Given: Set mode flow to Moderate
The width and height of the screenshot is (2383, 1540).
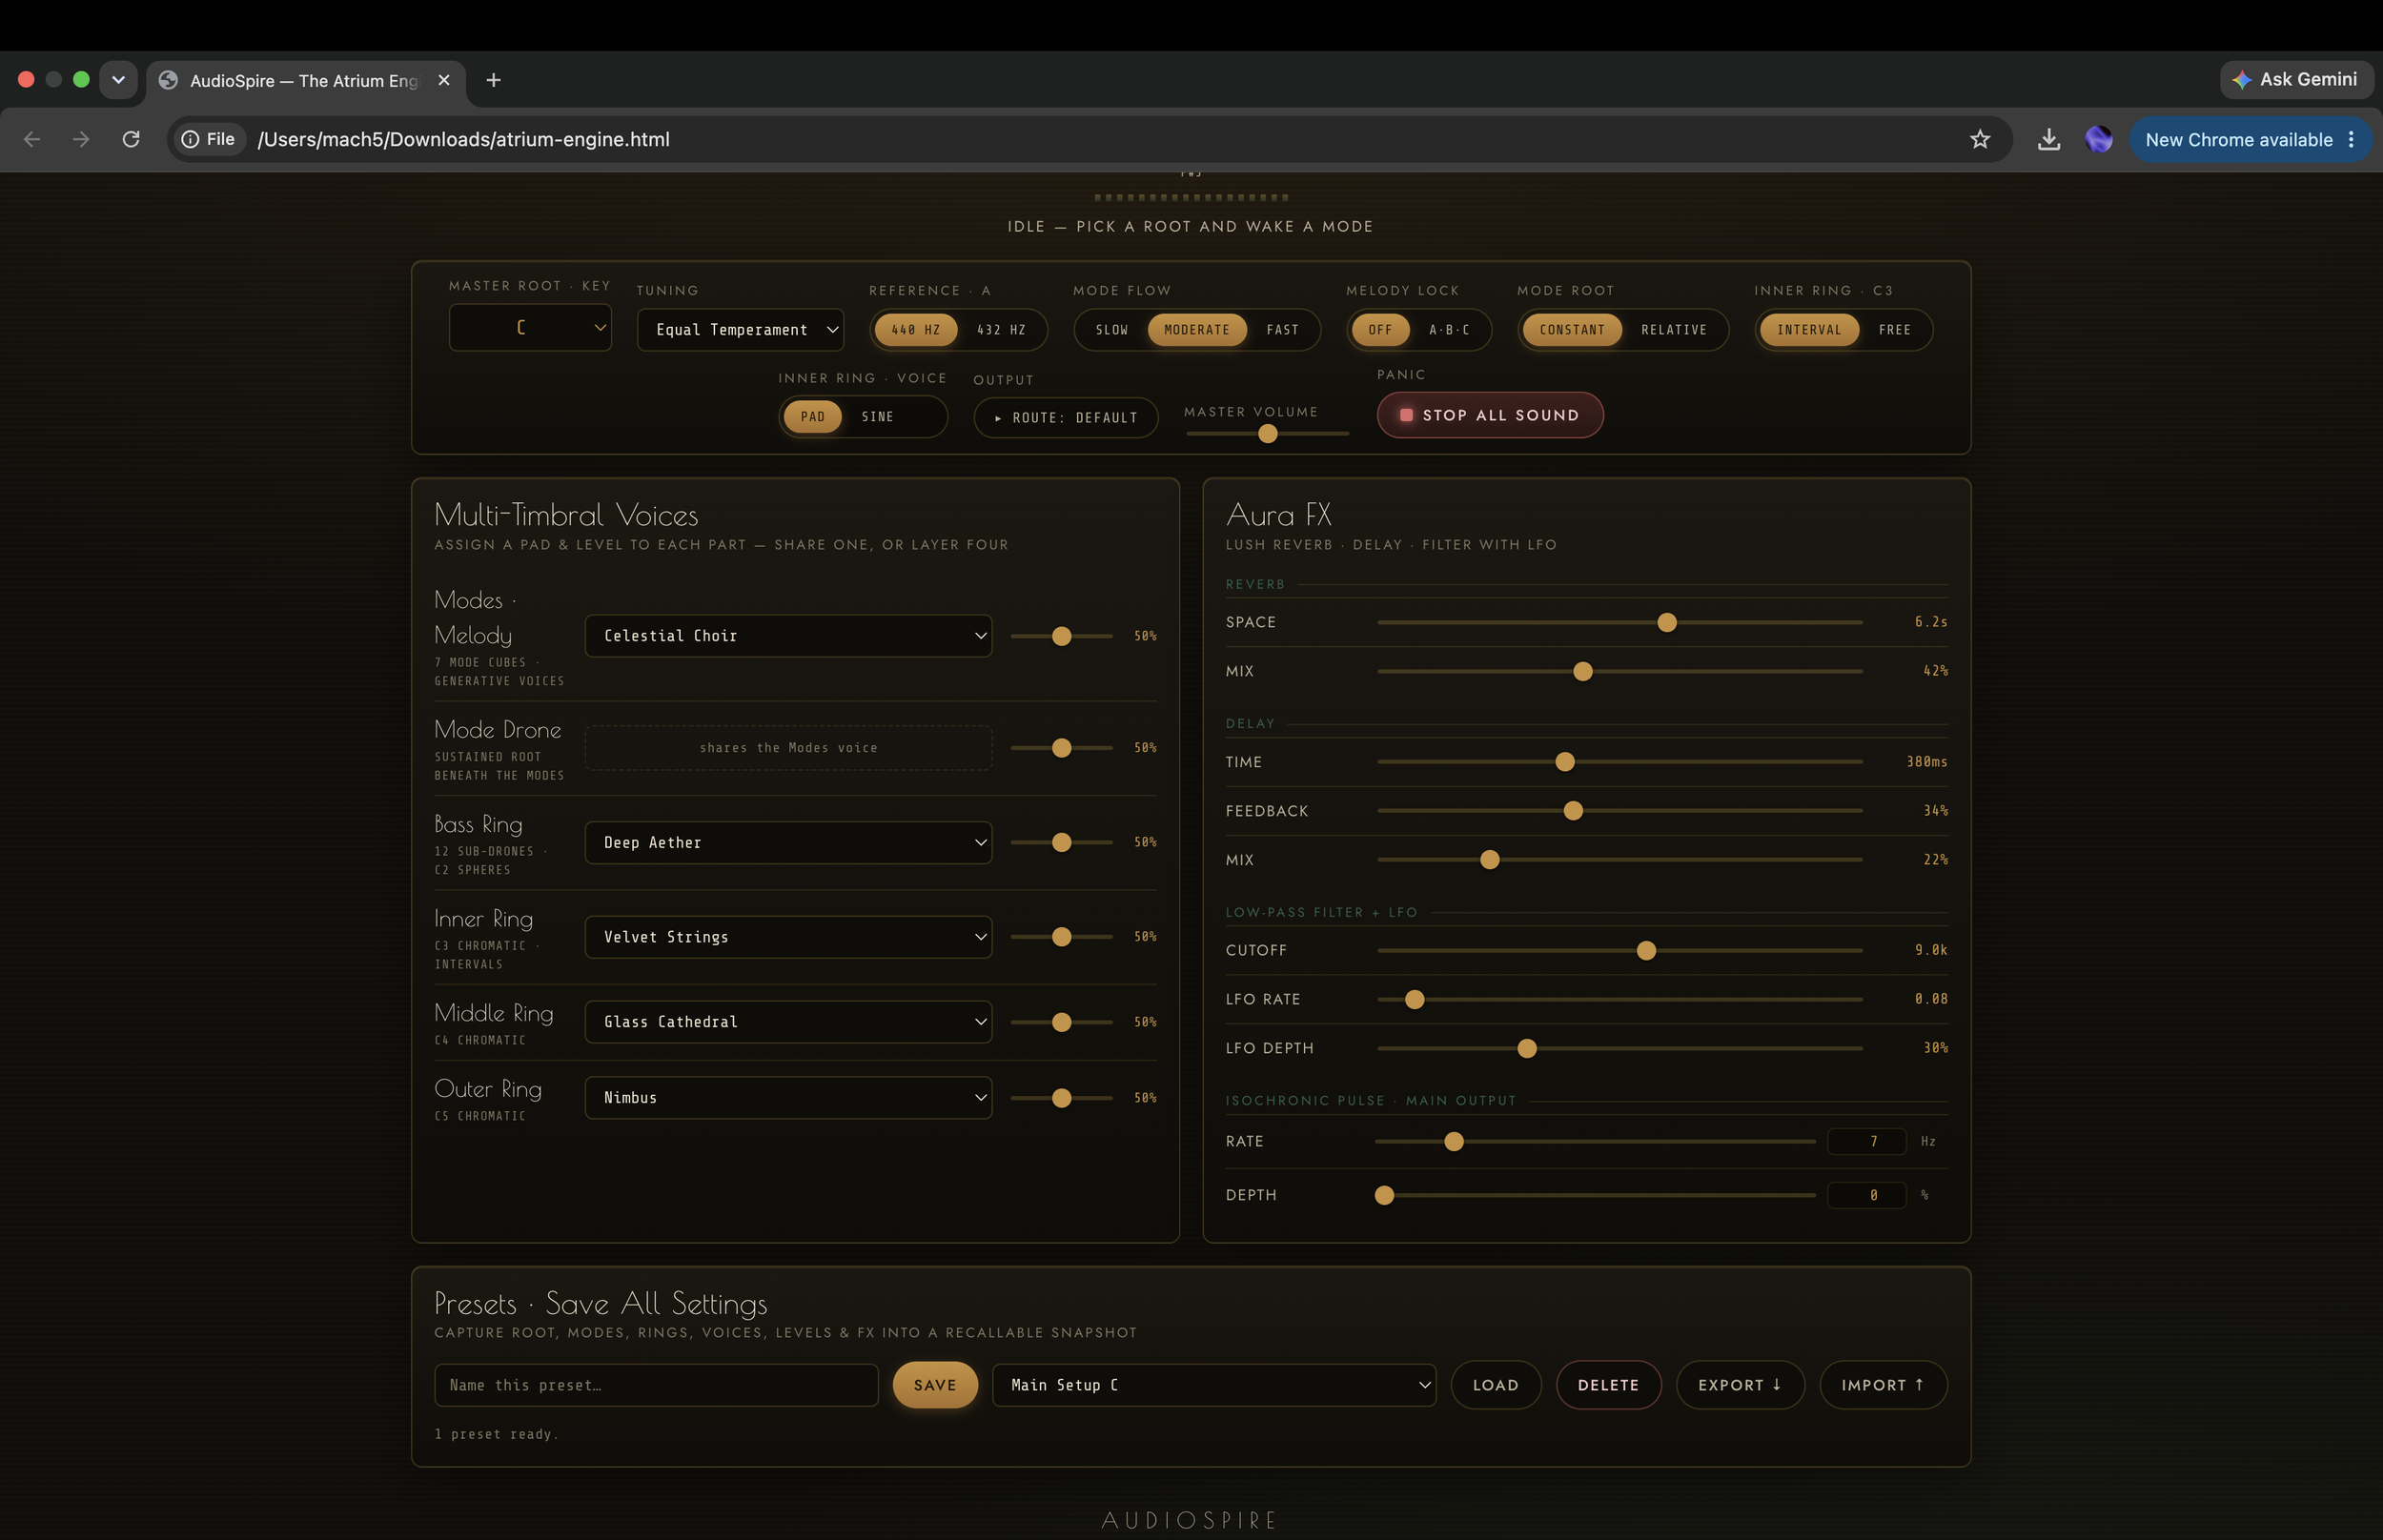Looking at the screenshot, I should click(1197, 330).
